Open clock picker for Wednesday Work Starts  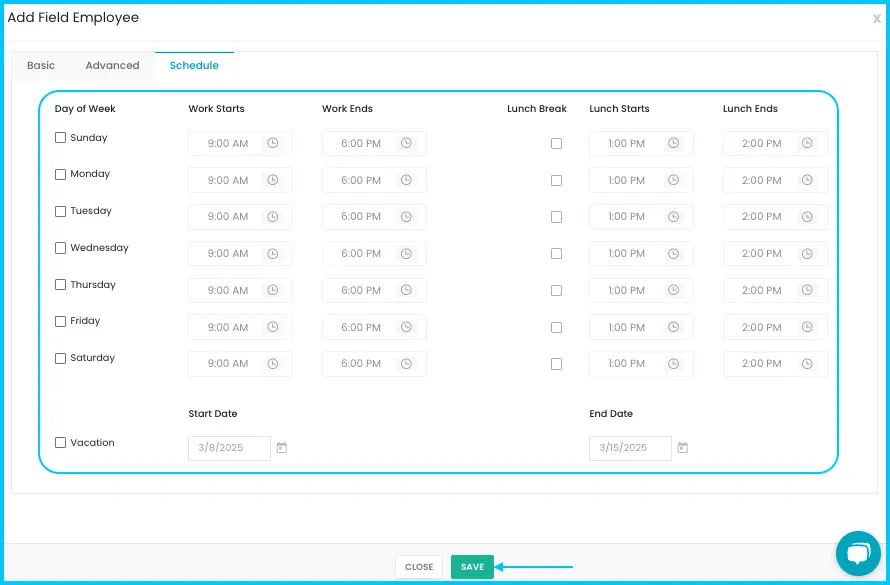273,254
